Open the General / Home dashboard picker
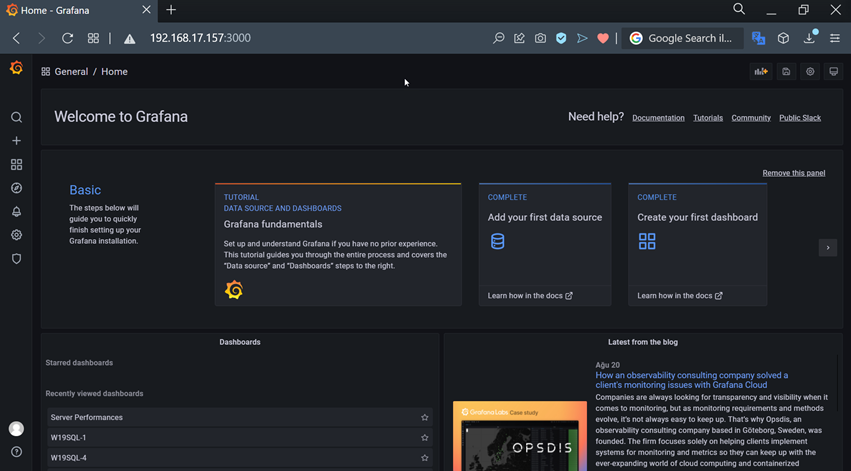 point(84,72)
